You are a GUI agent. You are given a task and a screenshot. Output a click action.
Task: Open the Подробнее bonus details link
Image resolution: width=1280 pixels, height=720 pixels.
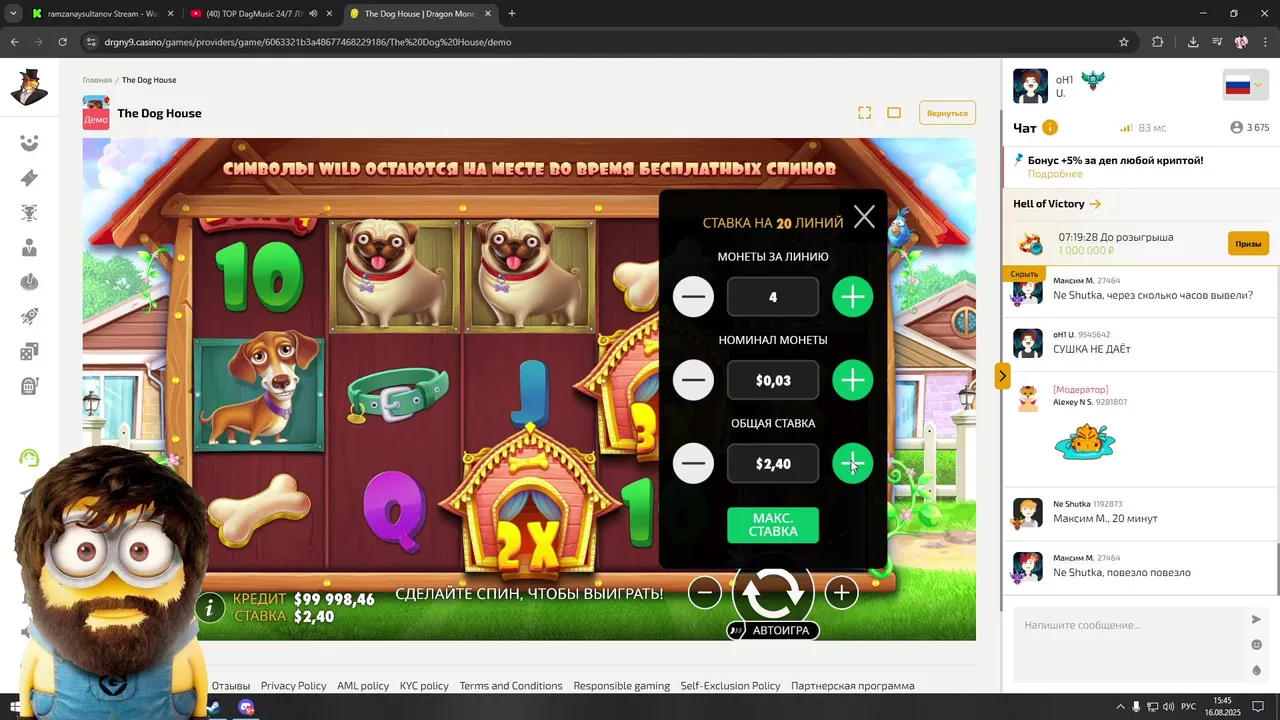point(1055,174)
